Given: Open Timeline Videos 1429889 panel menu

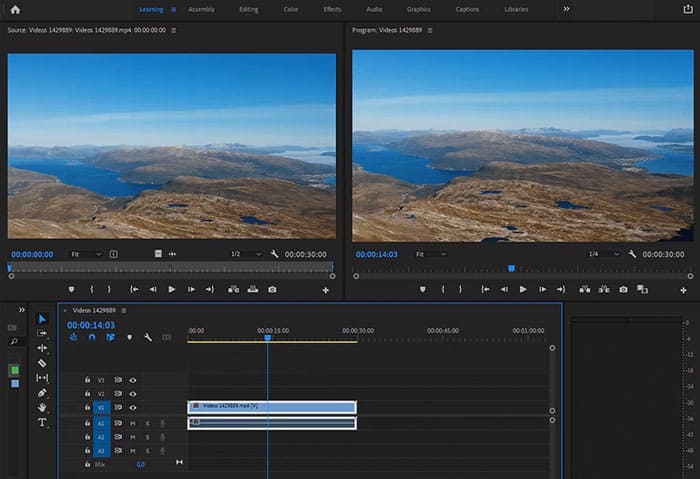Looking at the screenshot, I should (124, 310).
